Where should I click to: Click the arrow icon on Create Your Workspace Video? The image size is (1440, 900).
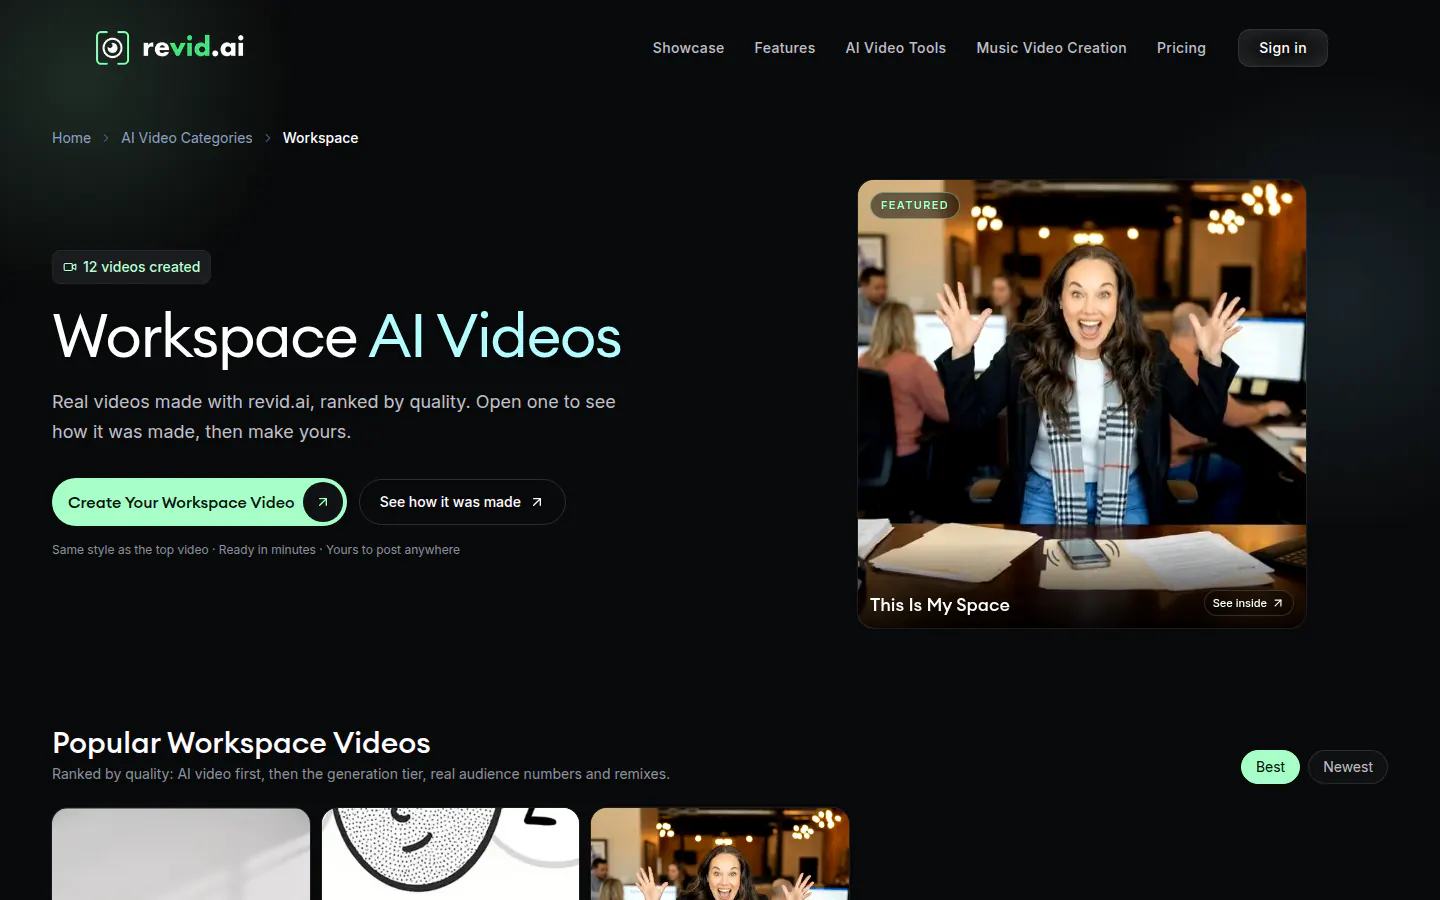pos(322,502)
